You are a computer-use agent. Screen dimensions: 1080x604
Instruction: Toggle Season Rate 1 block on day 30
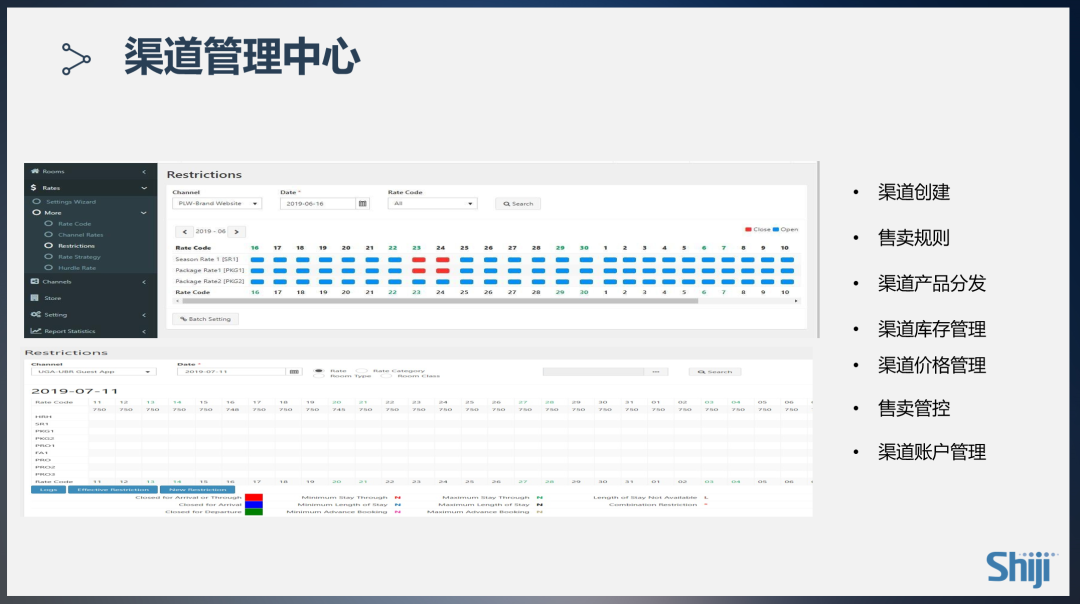[x=585, y=260]
